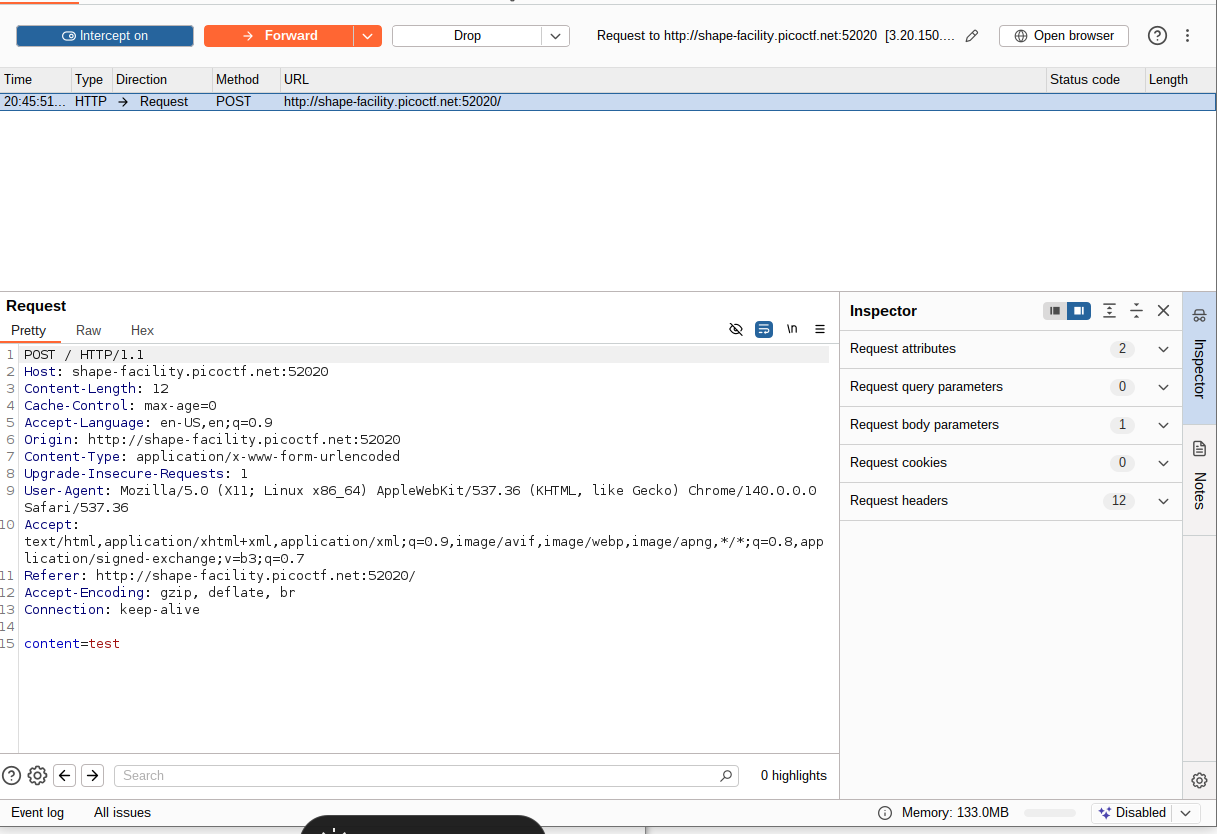Toggle hidden message parts eye icon
Screen dimensions: 1217x834
[736, 329]
